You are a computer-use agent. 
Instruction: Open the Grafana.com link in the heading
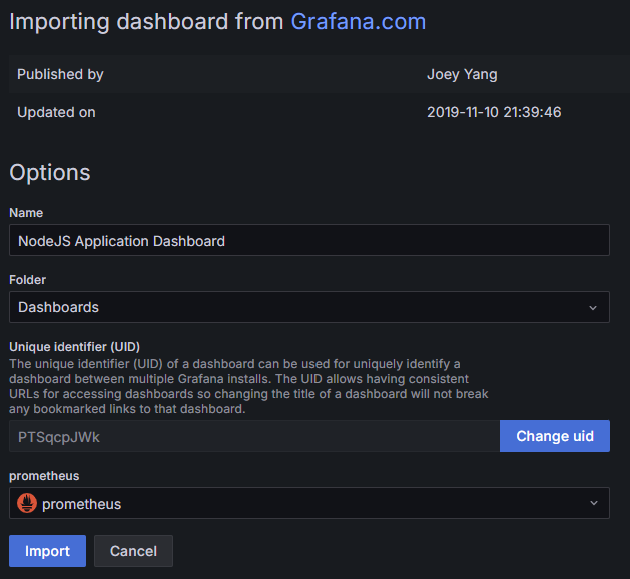(x=358, y=22)
